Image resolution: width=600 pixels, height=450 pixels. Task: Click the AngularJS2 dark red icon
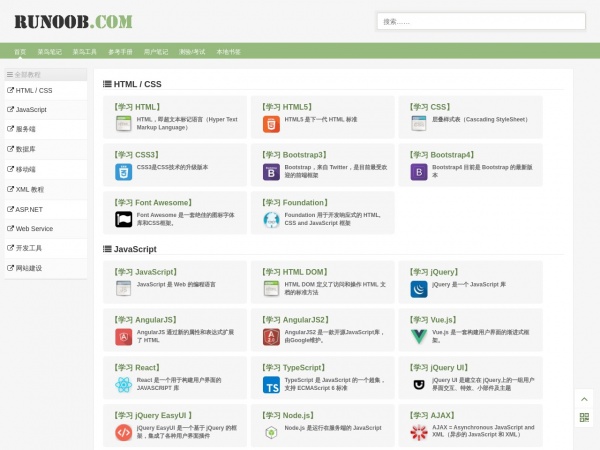pos(271,337)
